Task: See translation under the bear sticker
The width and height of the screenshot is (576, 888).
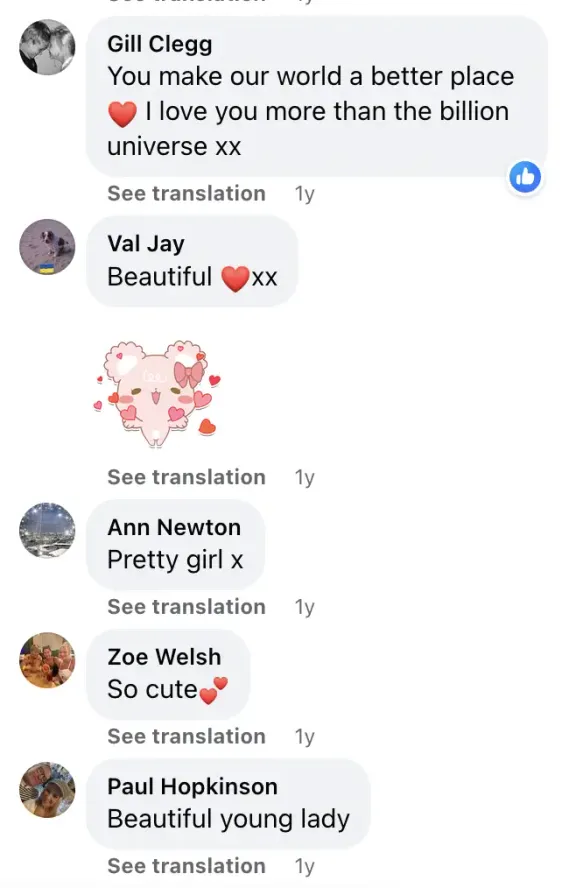Action: pyautogui.click(x=186, y=477)
